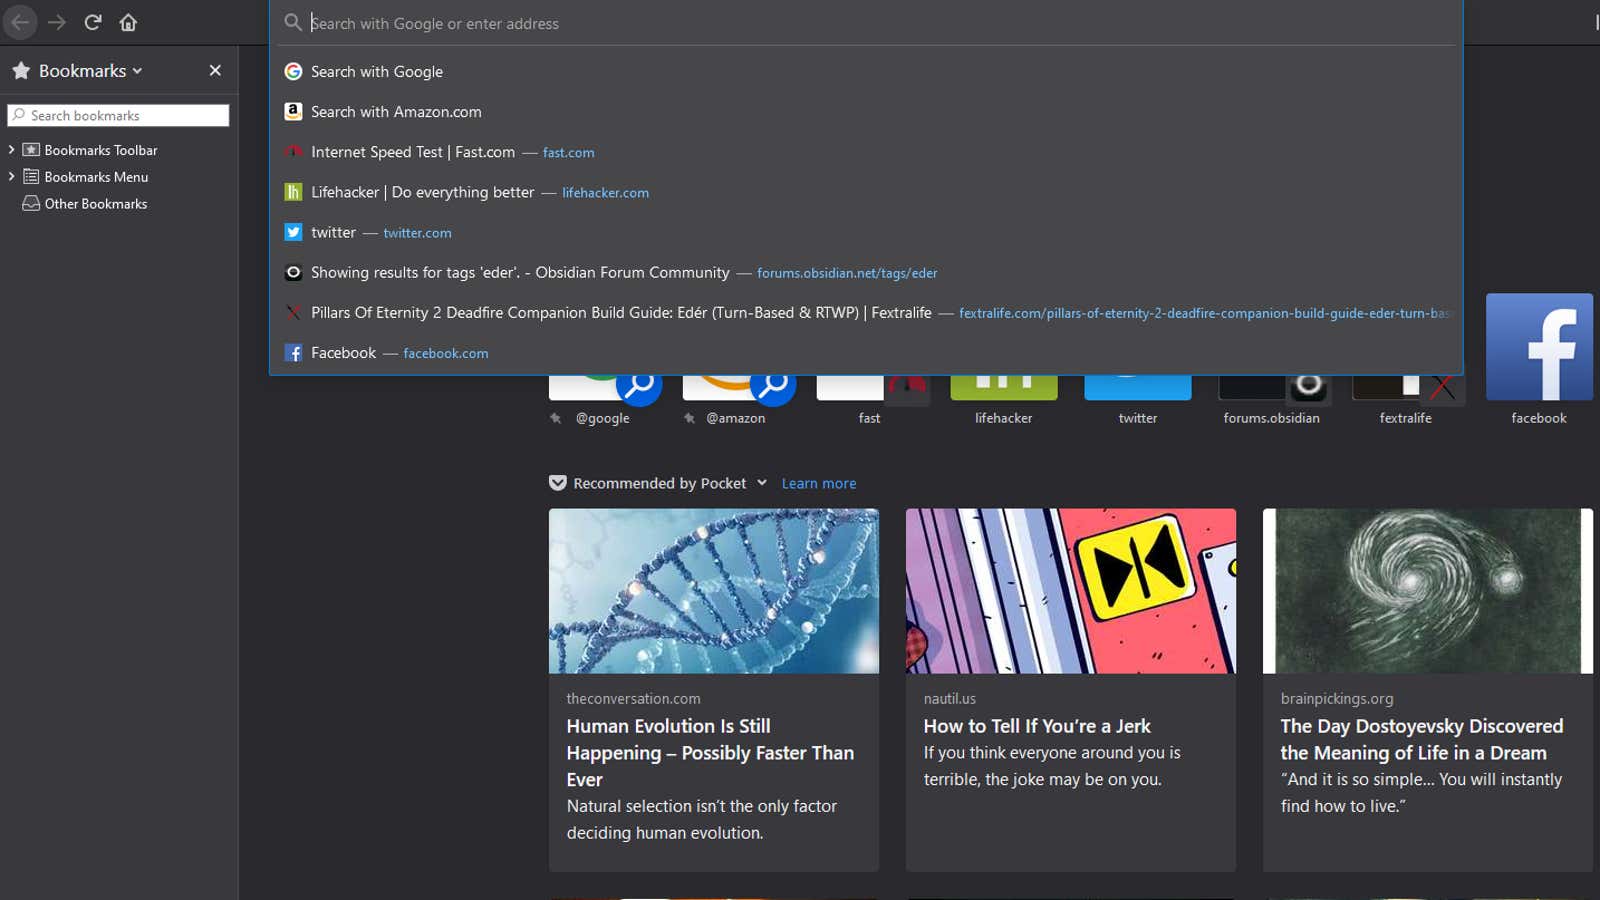1600x900 pixels.
Task: Click the Facebook favicon in suggestions
Action: coord(293,352)
